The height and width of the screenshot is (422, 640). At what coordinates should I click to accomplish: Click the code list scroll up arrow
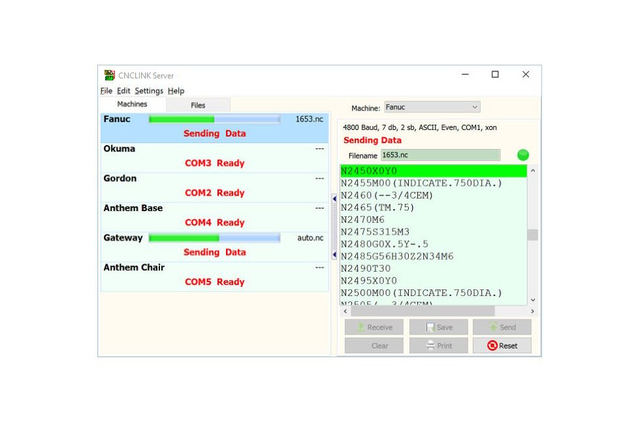click(533, 171)
